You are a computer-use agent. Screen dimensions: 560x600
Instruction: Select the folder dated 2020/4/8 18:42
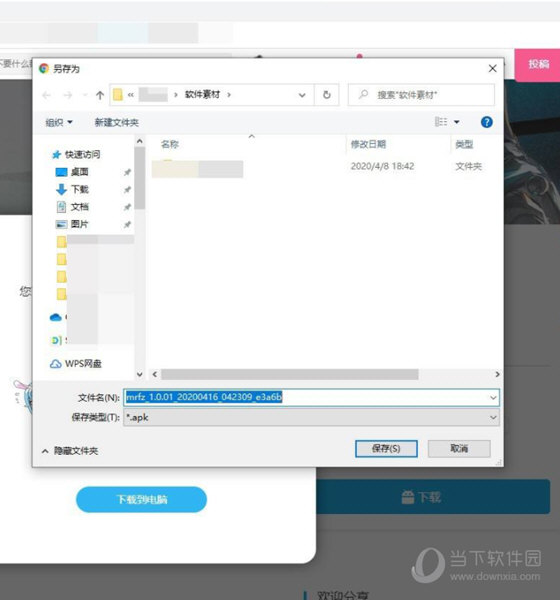(320, 167)
